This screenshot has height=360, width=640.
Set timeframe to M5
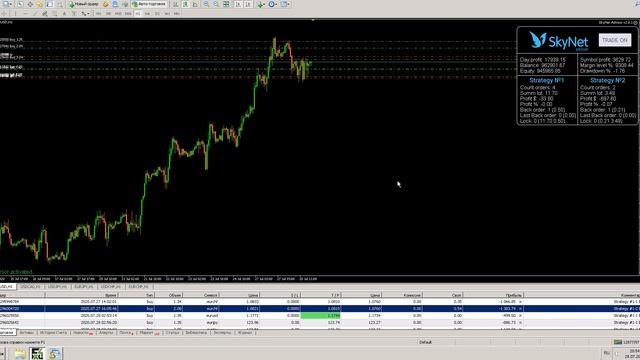(x=108, y=13)
